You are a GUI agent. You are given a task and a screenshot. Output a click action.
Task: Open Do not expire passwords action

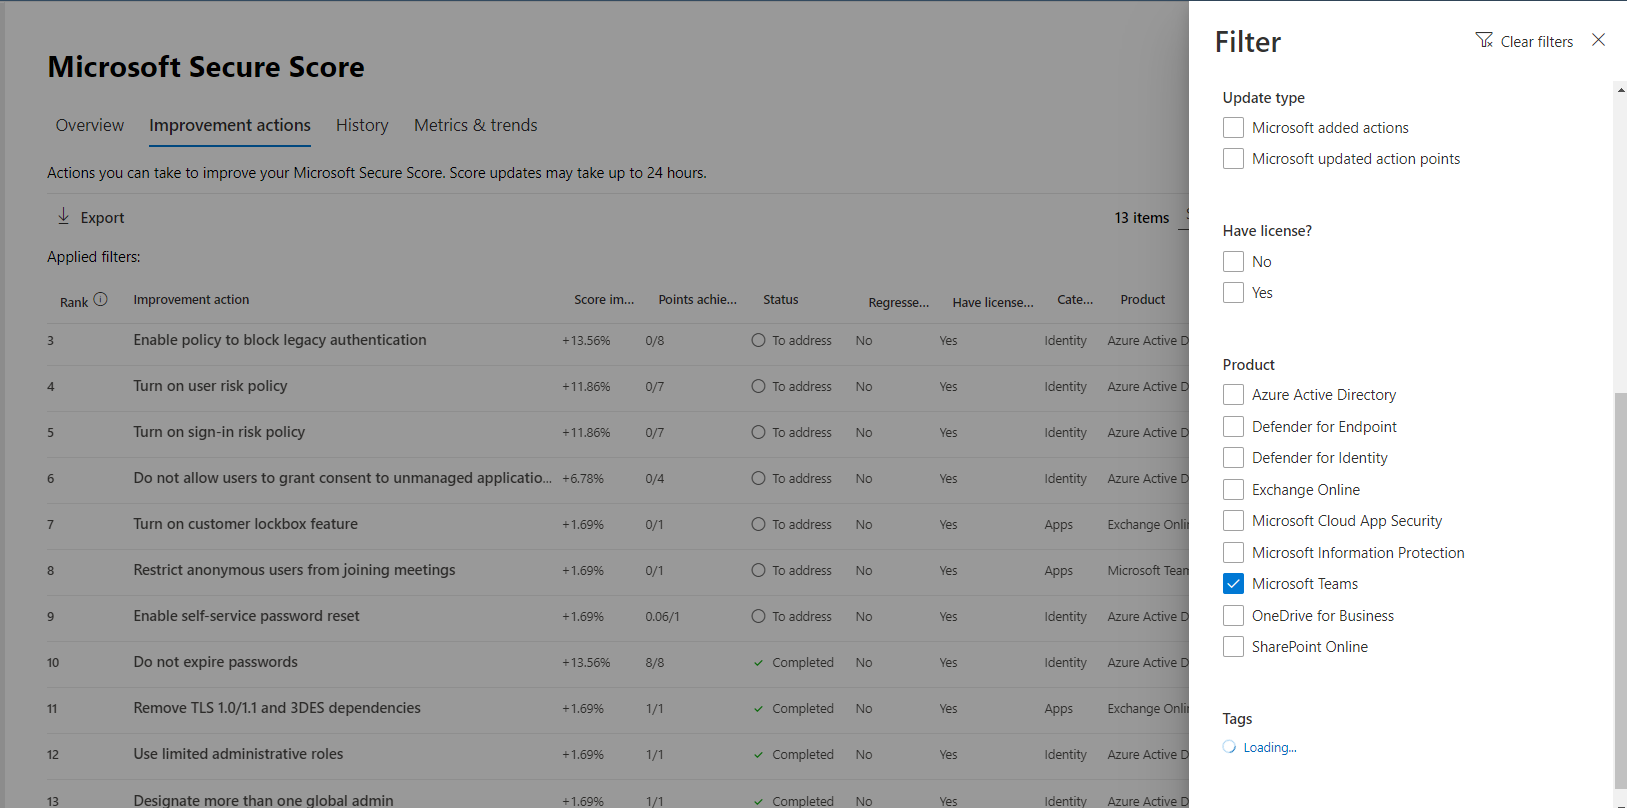point(215,662)
